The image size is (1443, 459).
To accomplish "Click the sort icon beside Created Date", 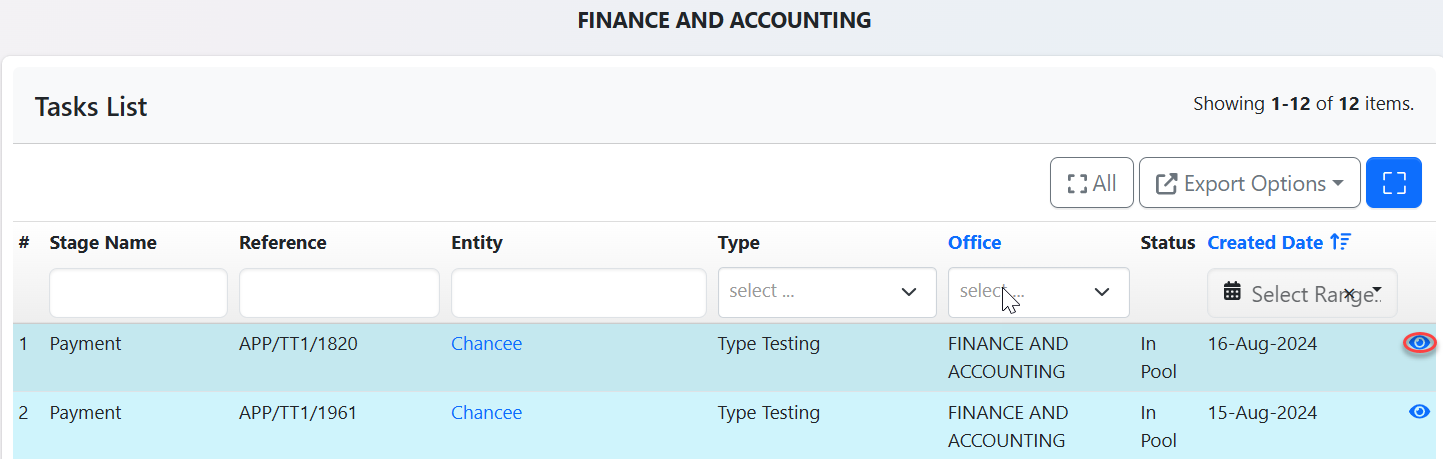I will click(1341, 242).
